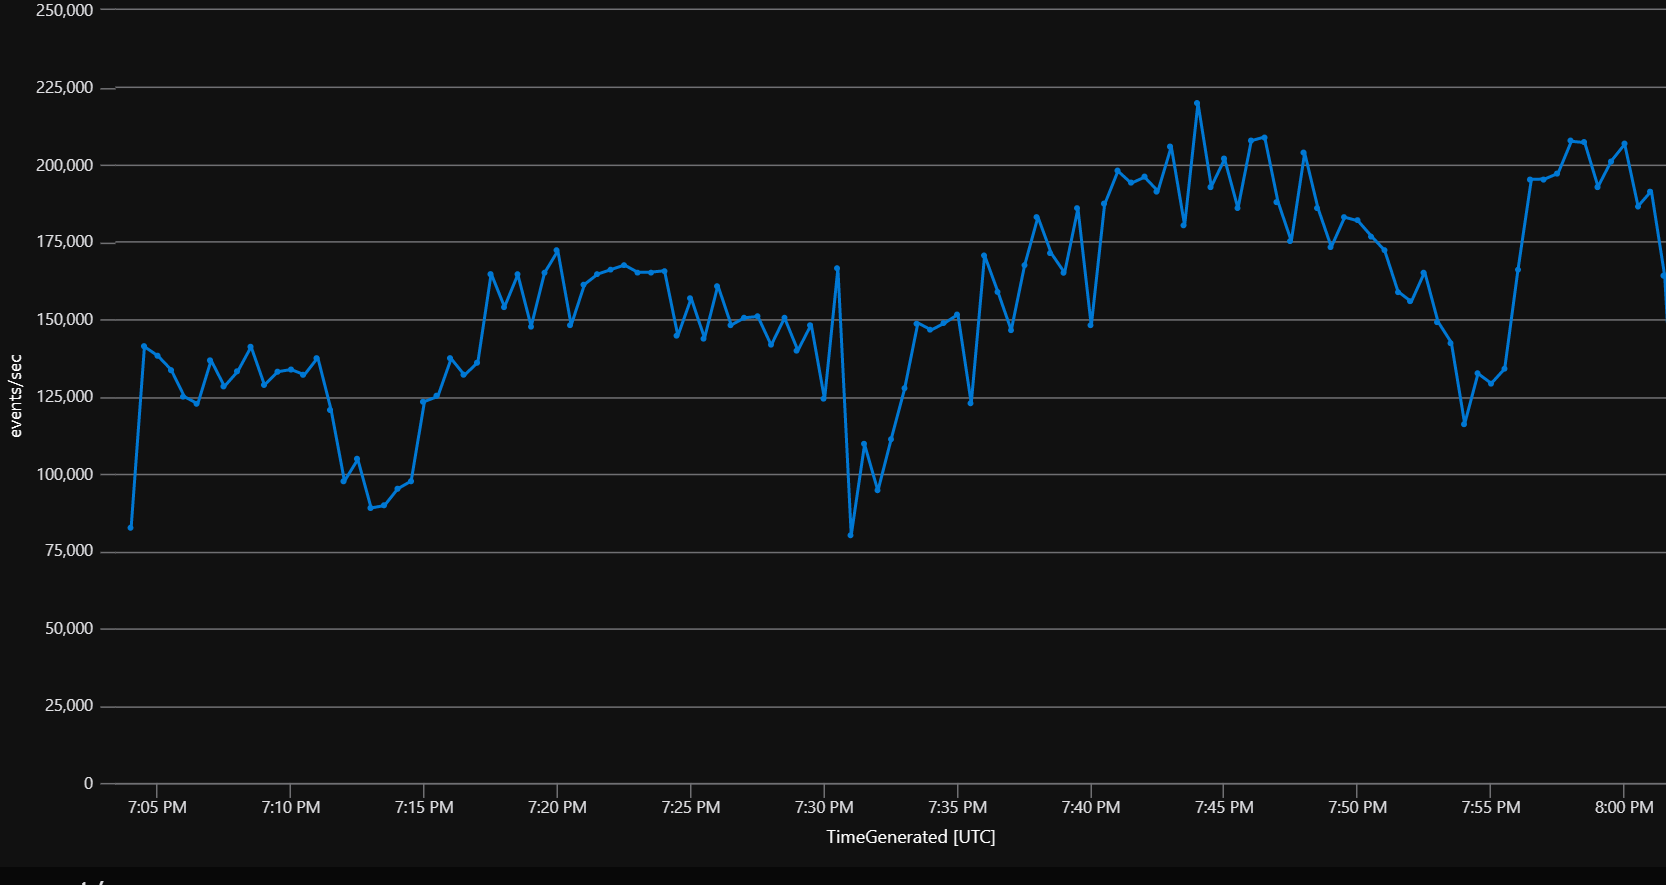Click the 0 y-axis label
The height and width of the screenshot is (885, 1666).
point(89,784)
